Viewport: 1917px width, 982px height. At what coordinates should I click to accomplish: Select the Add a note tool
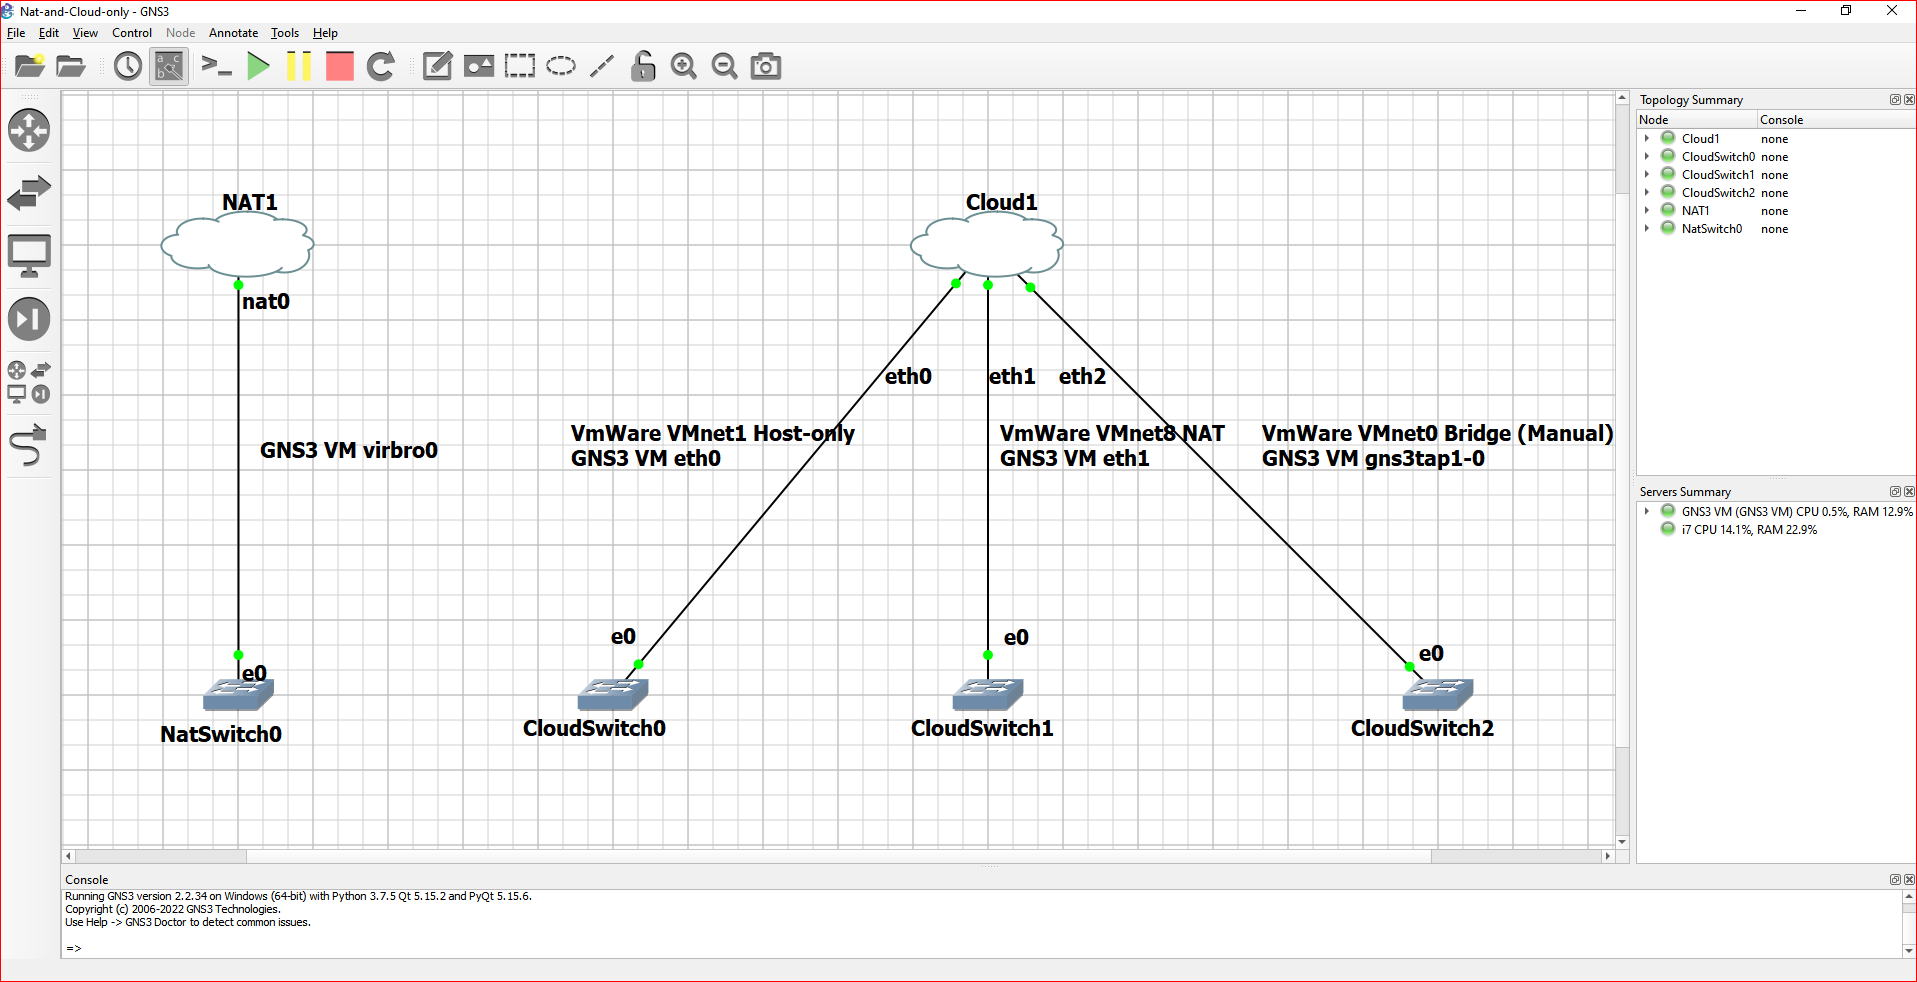tap(437, 66)
